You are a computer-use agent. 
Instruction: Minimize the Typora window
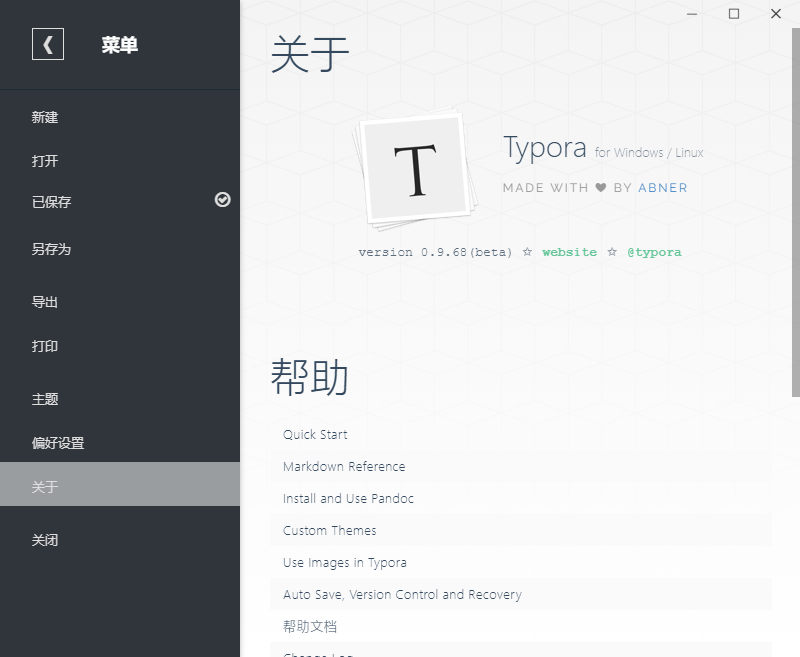coord(692,14)
